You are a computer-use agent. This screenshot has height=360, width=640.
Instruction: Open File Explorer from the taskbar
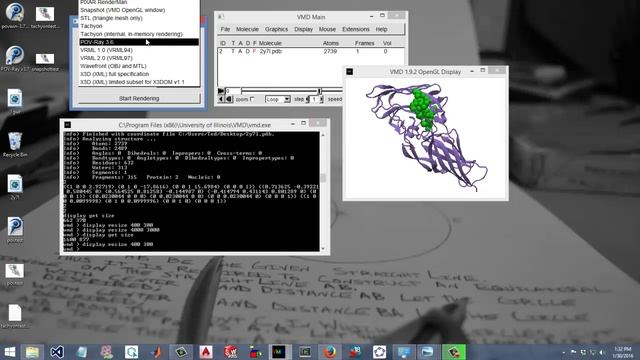click(32, 352)
